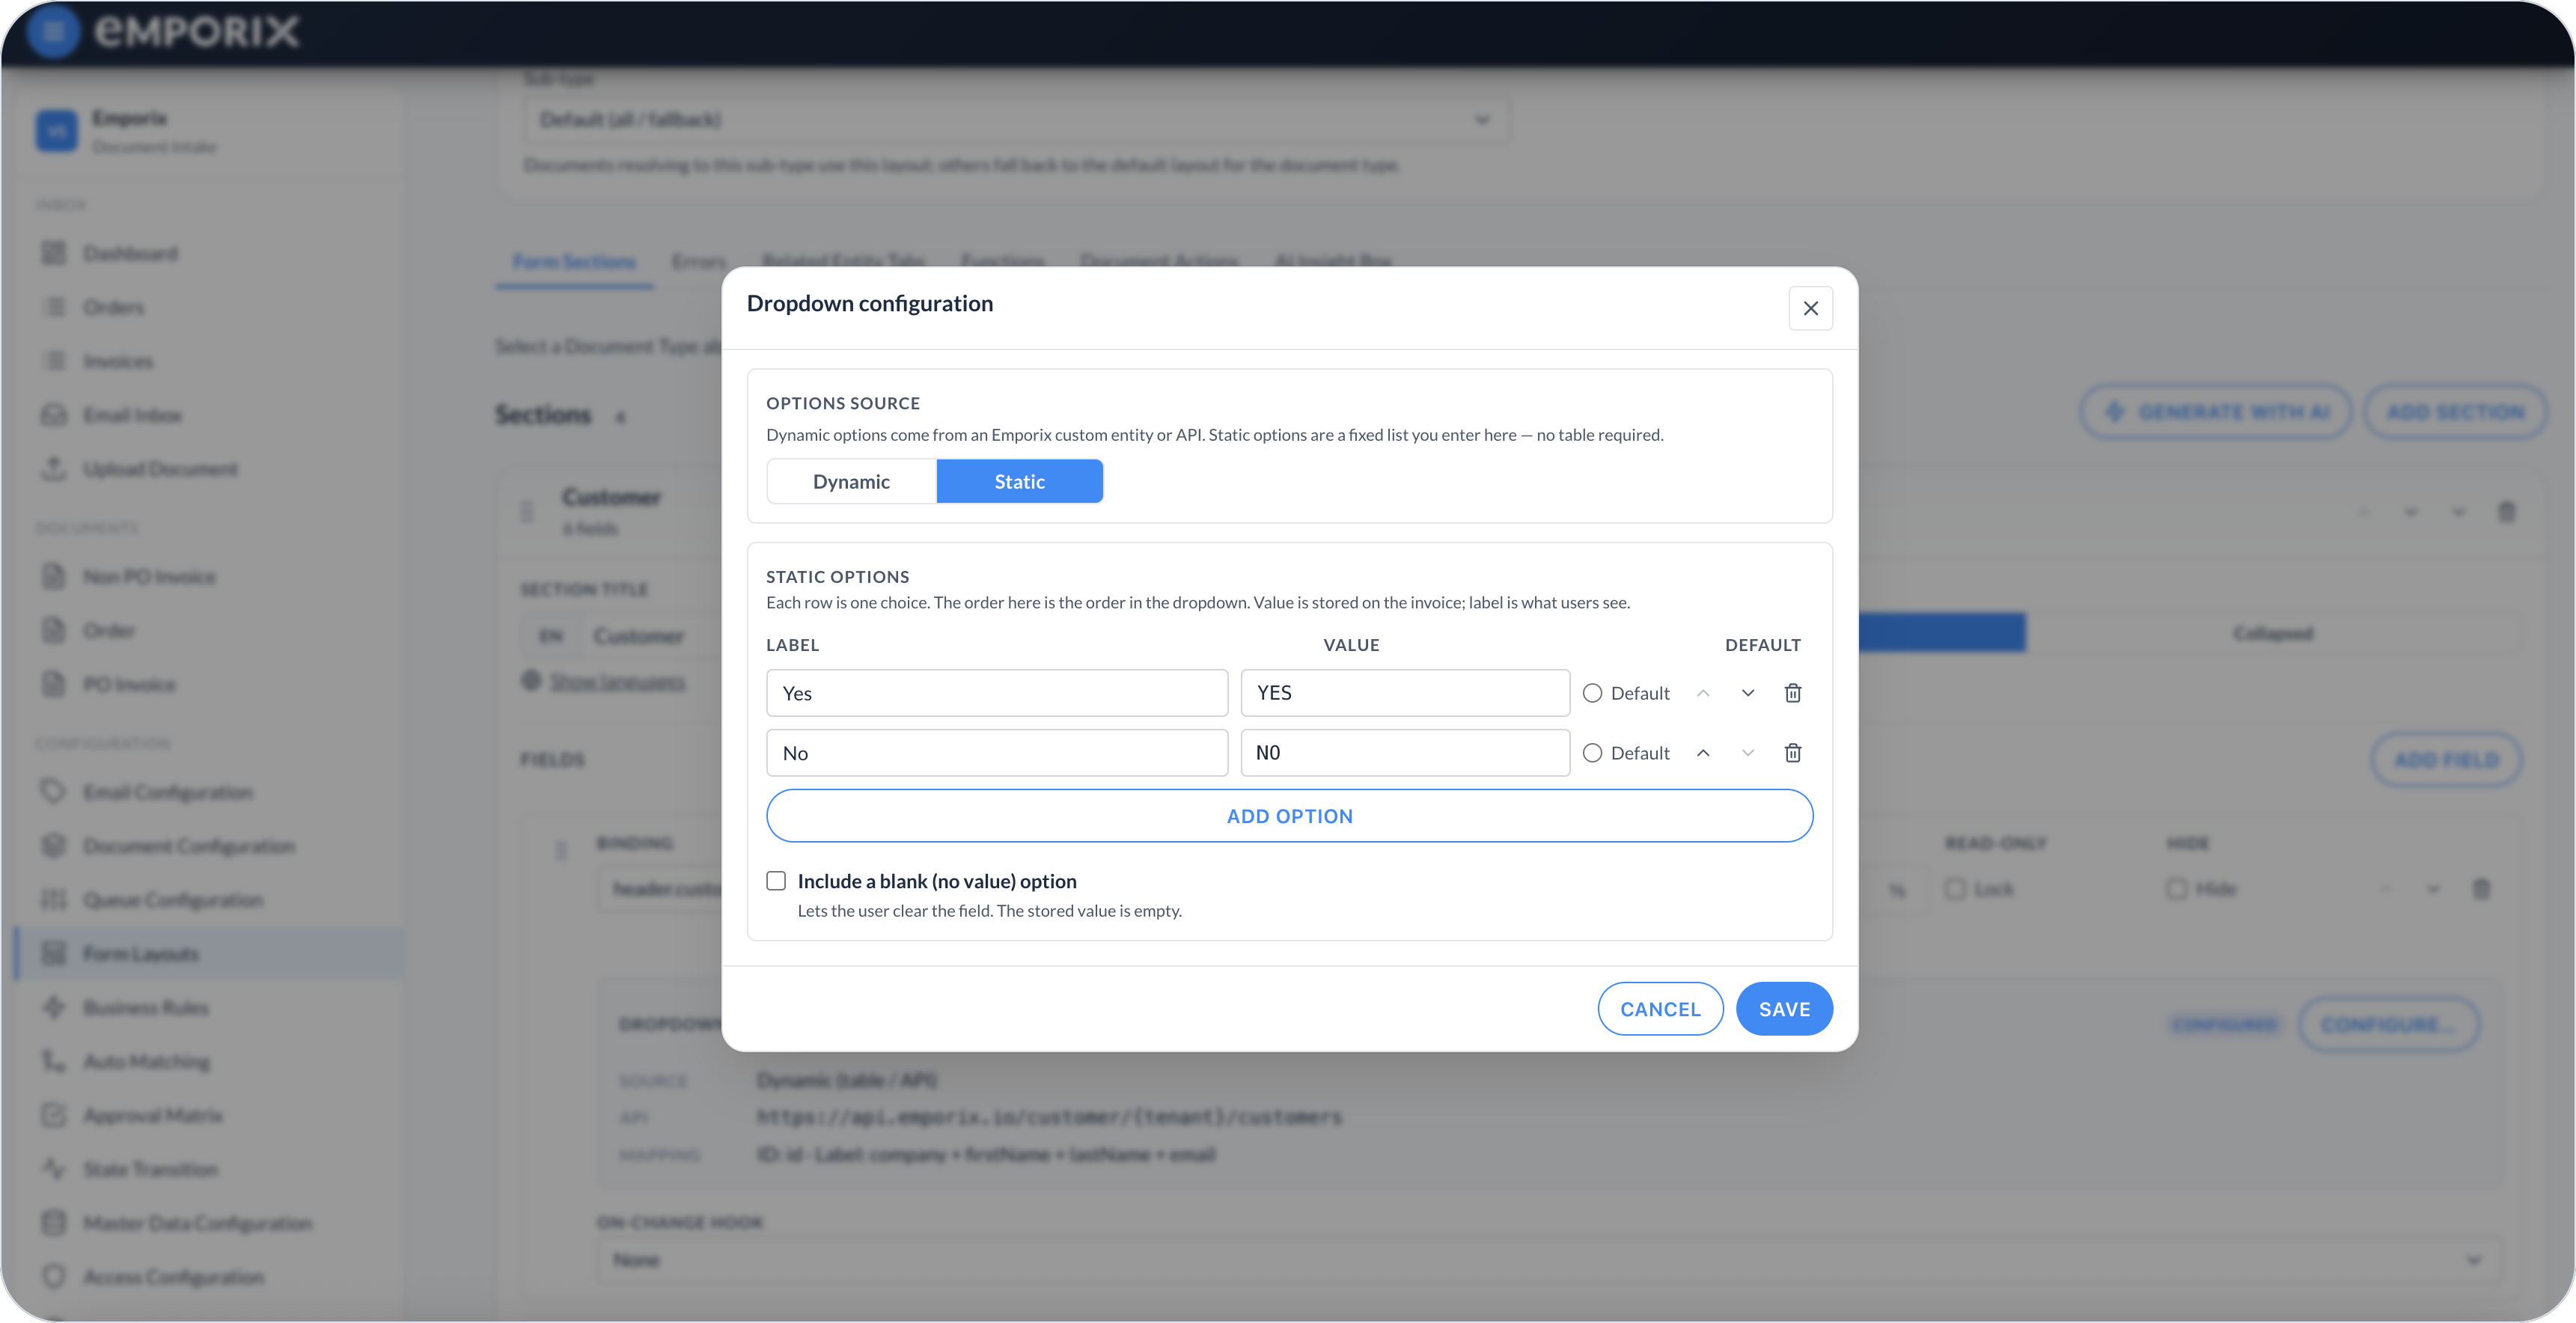Set Yes as the default option
This screenshot has height=1323, width=2576.
(x=1592, y=693)
